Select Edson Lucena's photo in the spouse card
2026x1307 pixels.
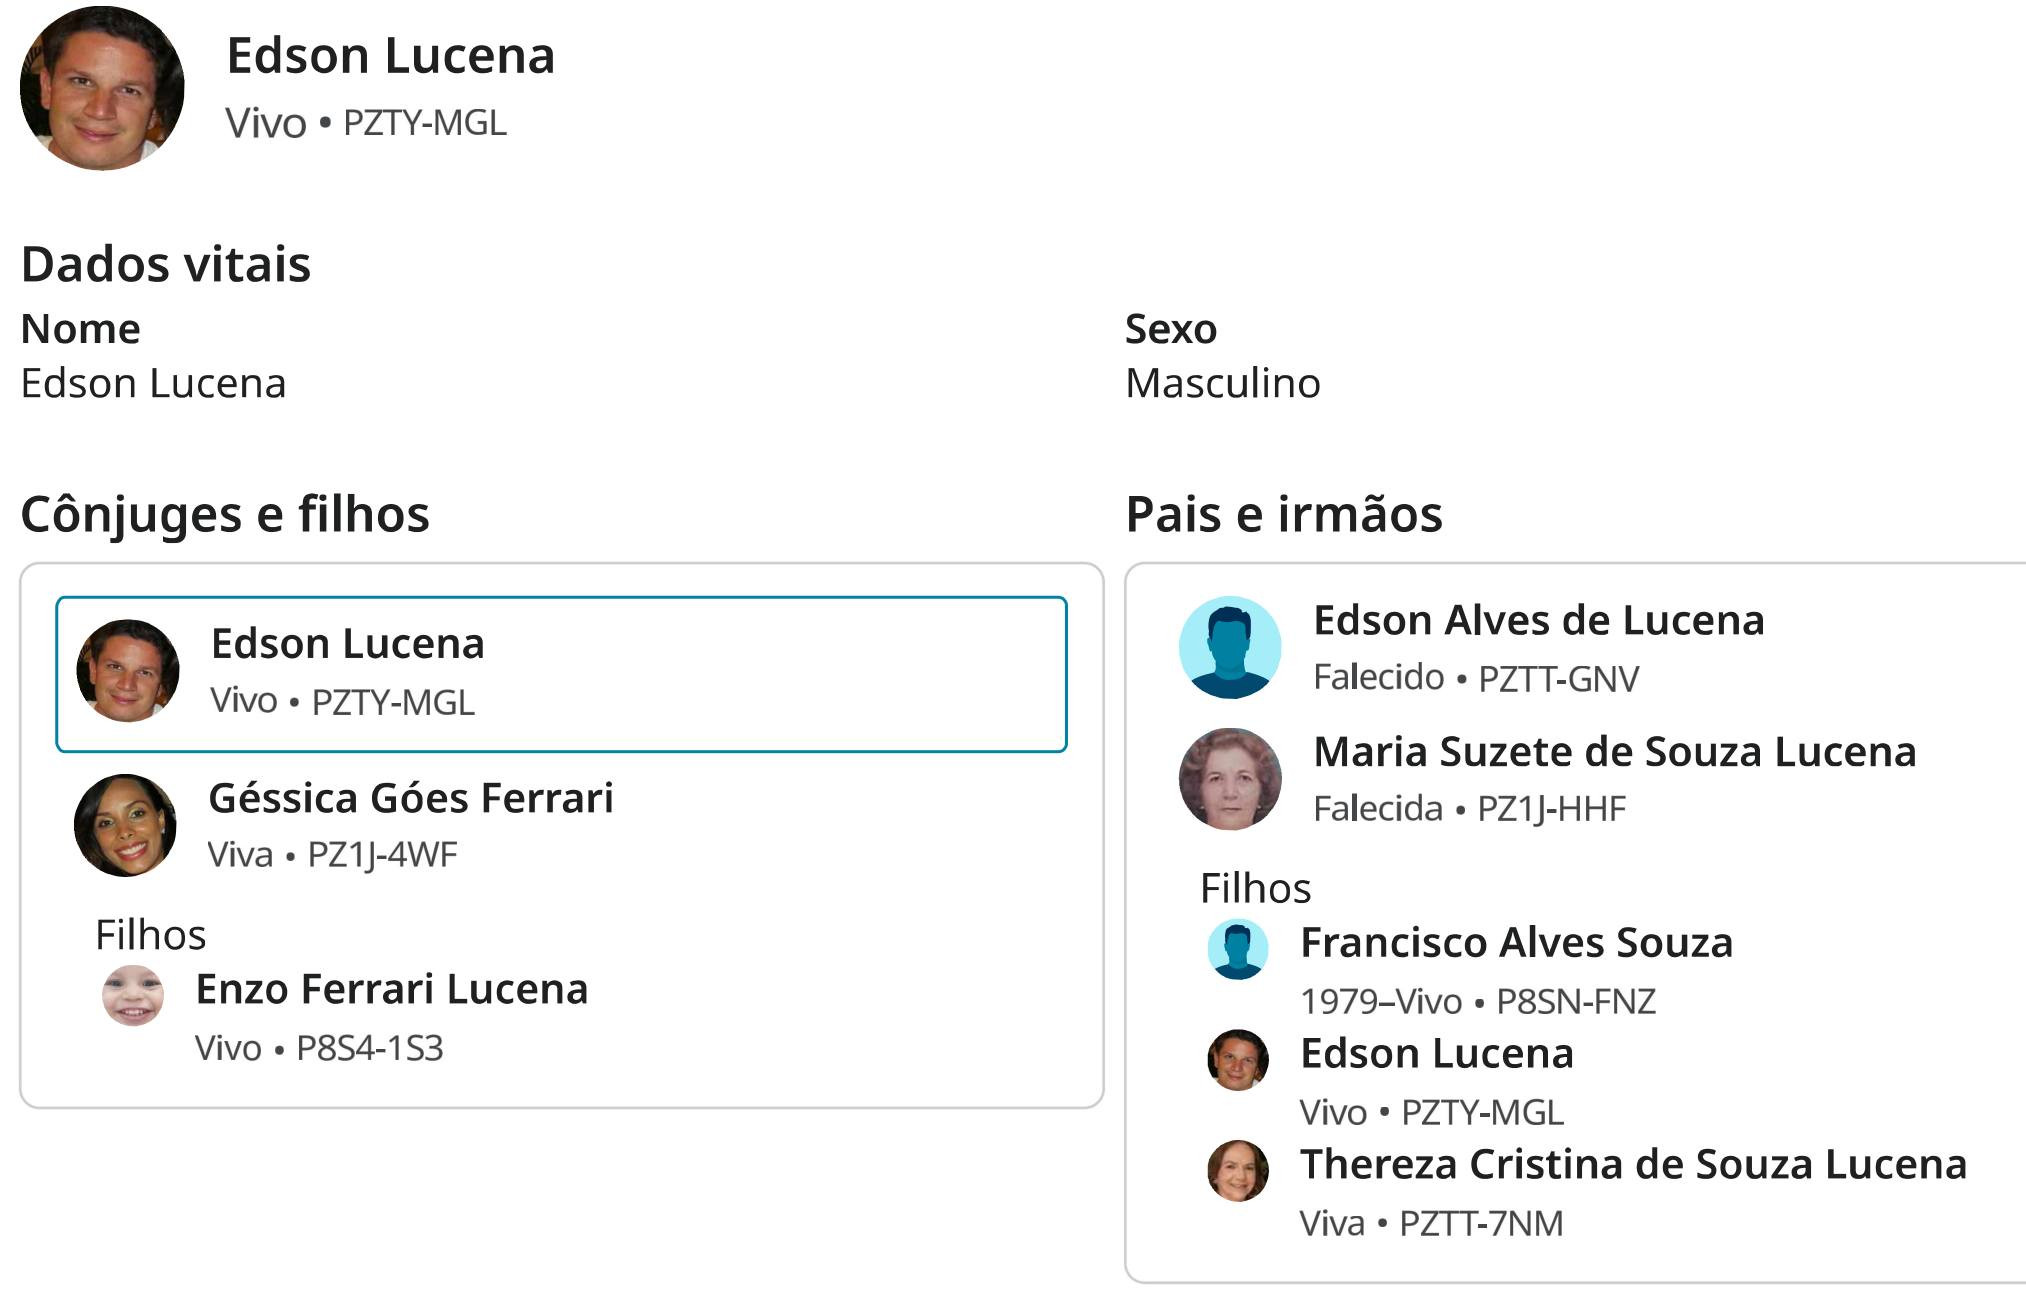[x=128, y=671]
